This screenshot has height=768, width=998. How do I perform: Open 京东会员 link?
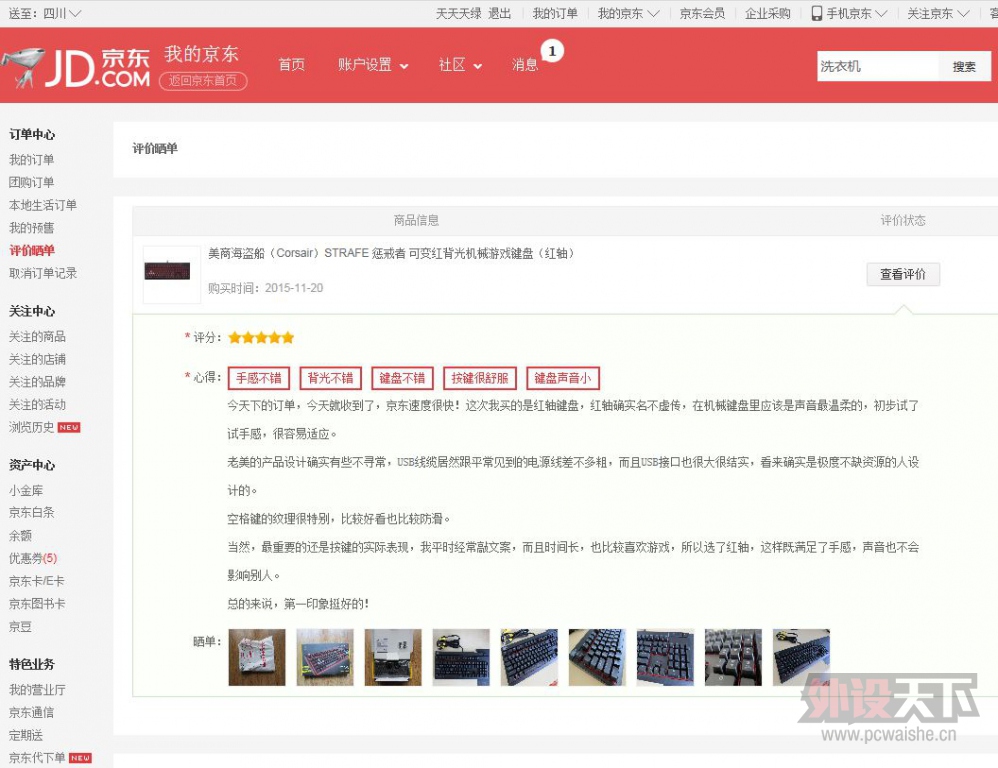tap(702, 13)
